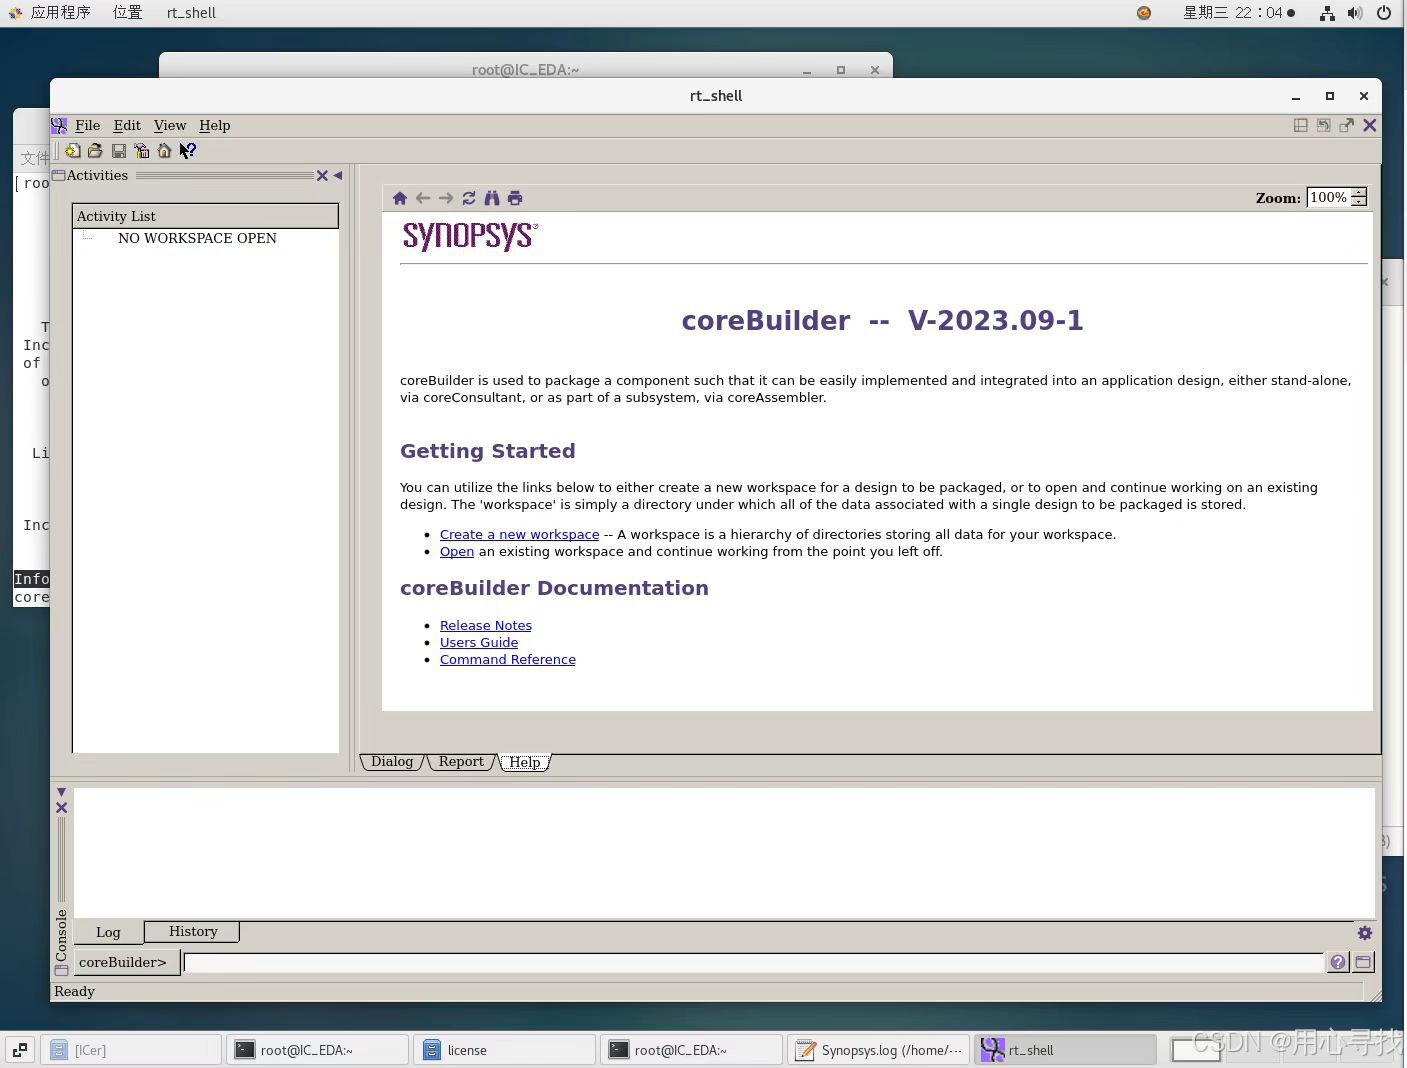This screenshot has width=1407, height=1068.
Task: Click the New Workspace toolbar icon
Action: (73, 151)
